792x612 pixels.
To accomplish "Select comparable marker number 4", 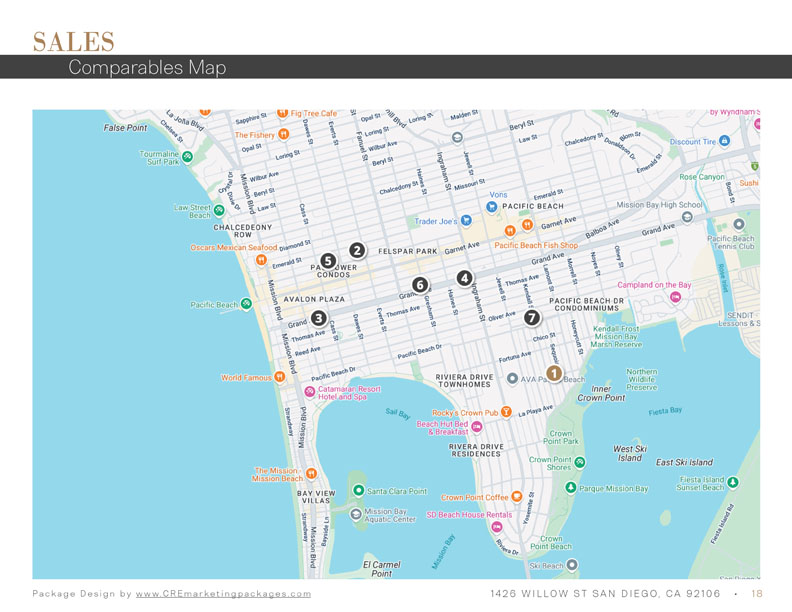I will tap(465, 278).
